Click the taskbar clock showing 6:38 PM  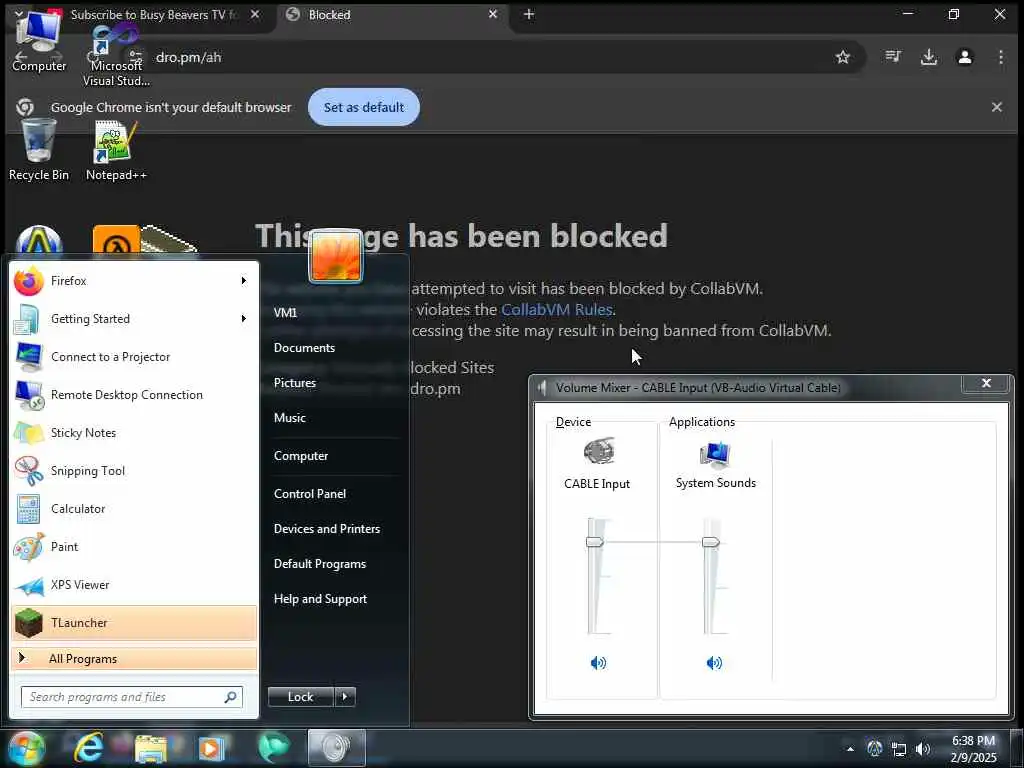973,749
